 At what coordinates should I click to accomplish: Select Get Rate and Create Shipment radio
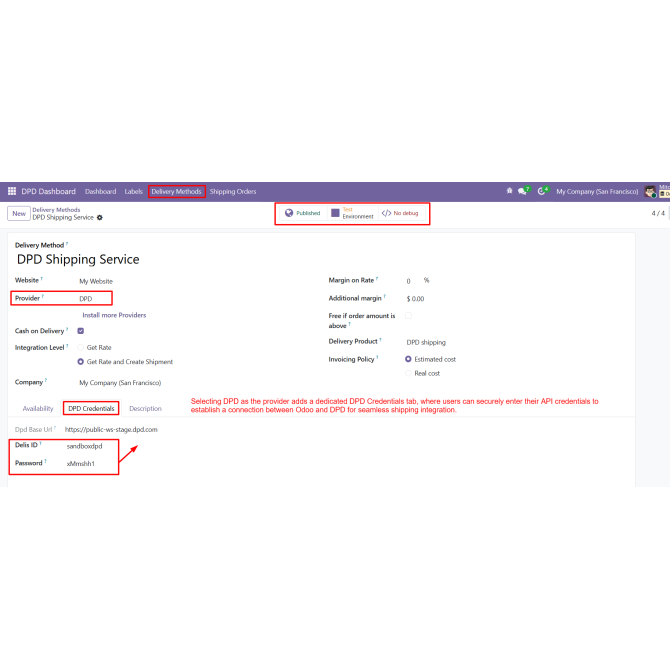point(80,361)
